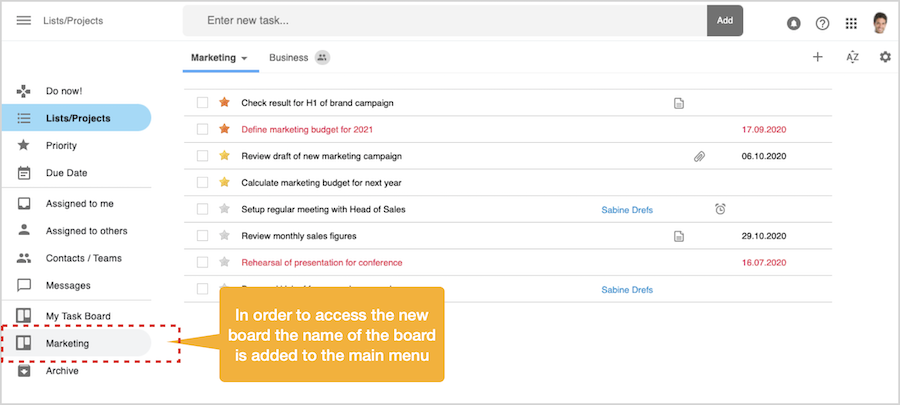Toggle priority star on Define marketing budget
Screen dimensions: 900x405
pos(224,128)
